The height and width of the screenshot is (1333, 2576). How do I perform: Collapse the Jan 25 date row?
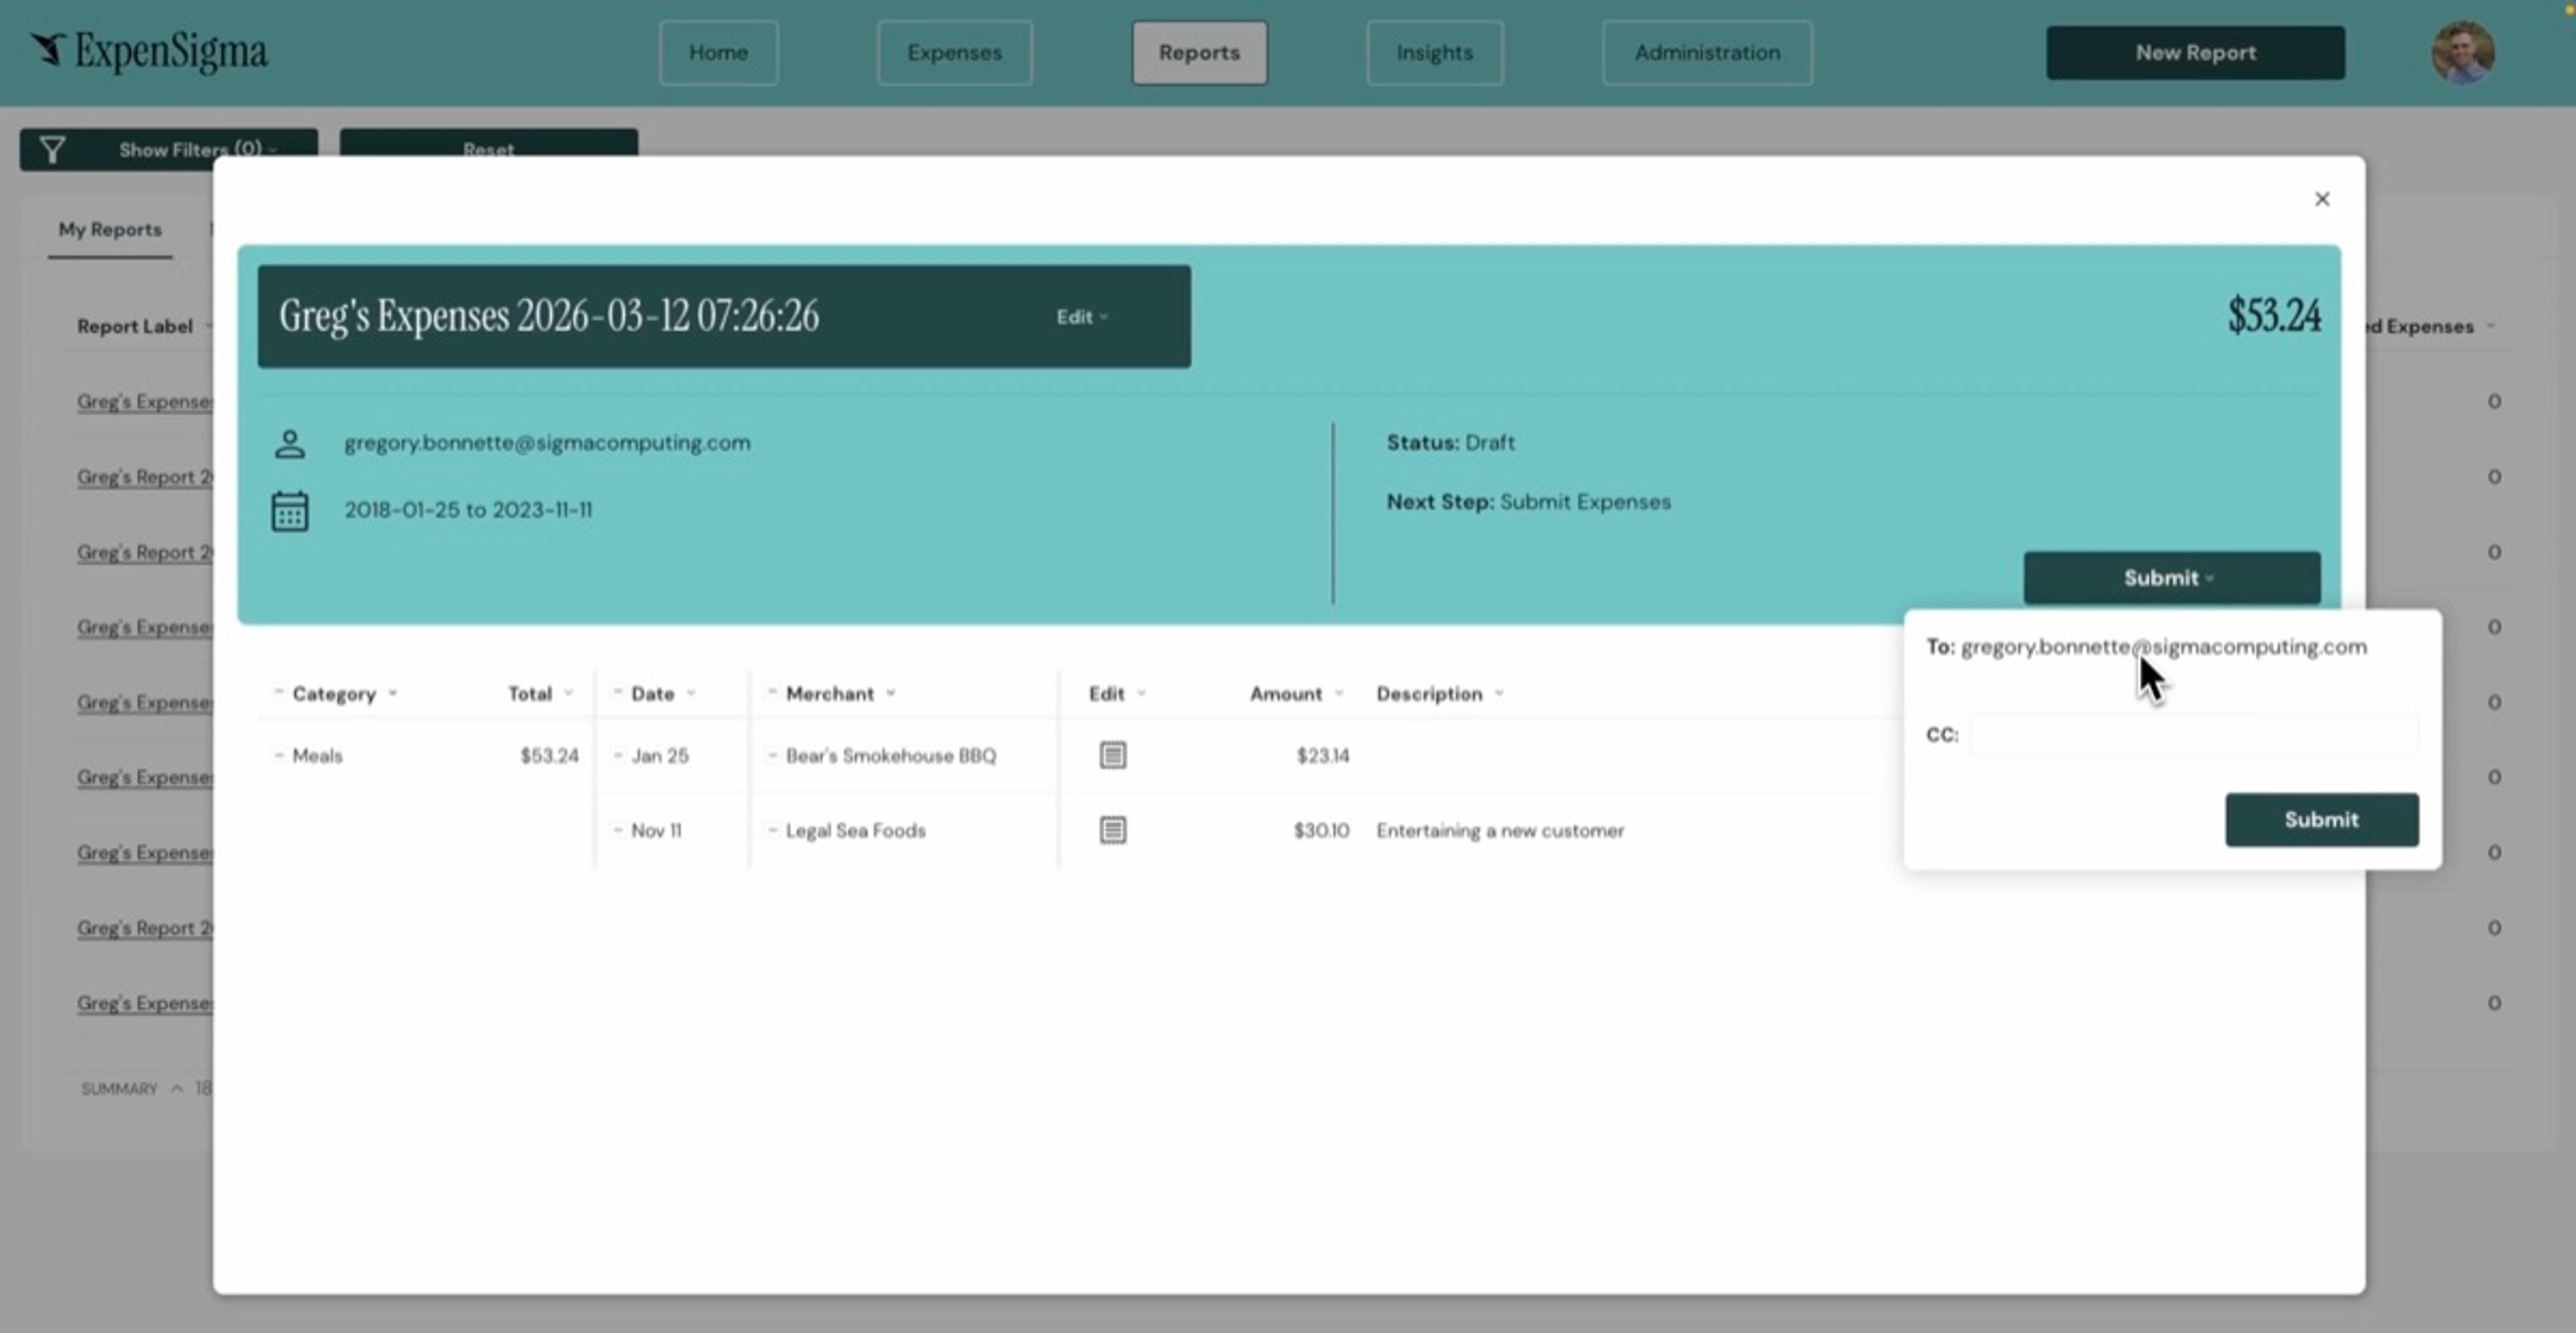click(617, 755)
